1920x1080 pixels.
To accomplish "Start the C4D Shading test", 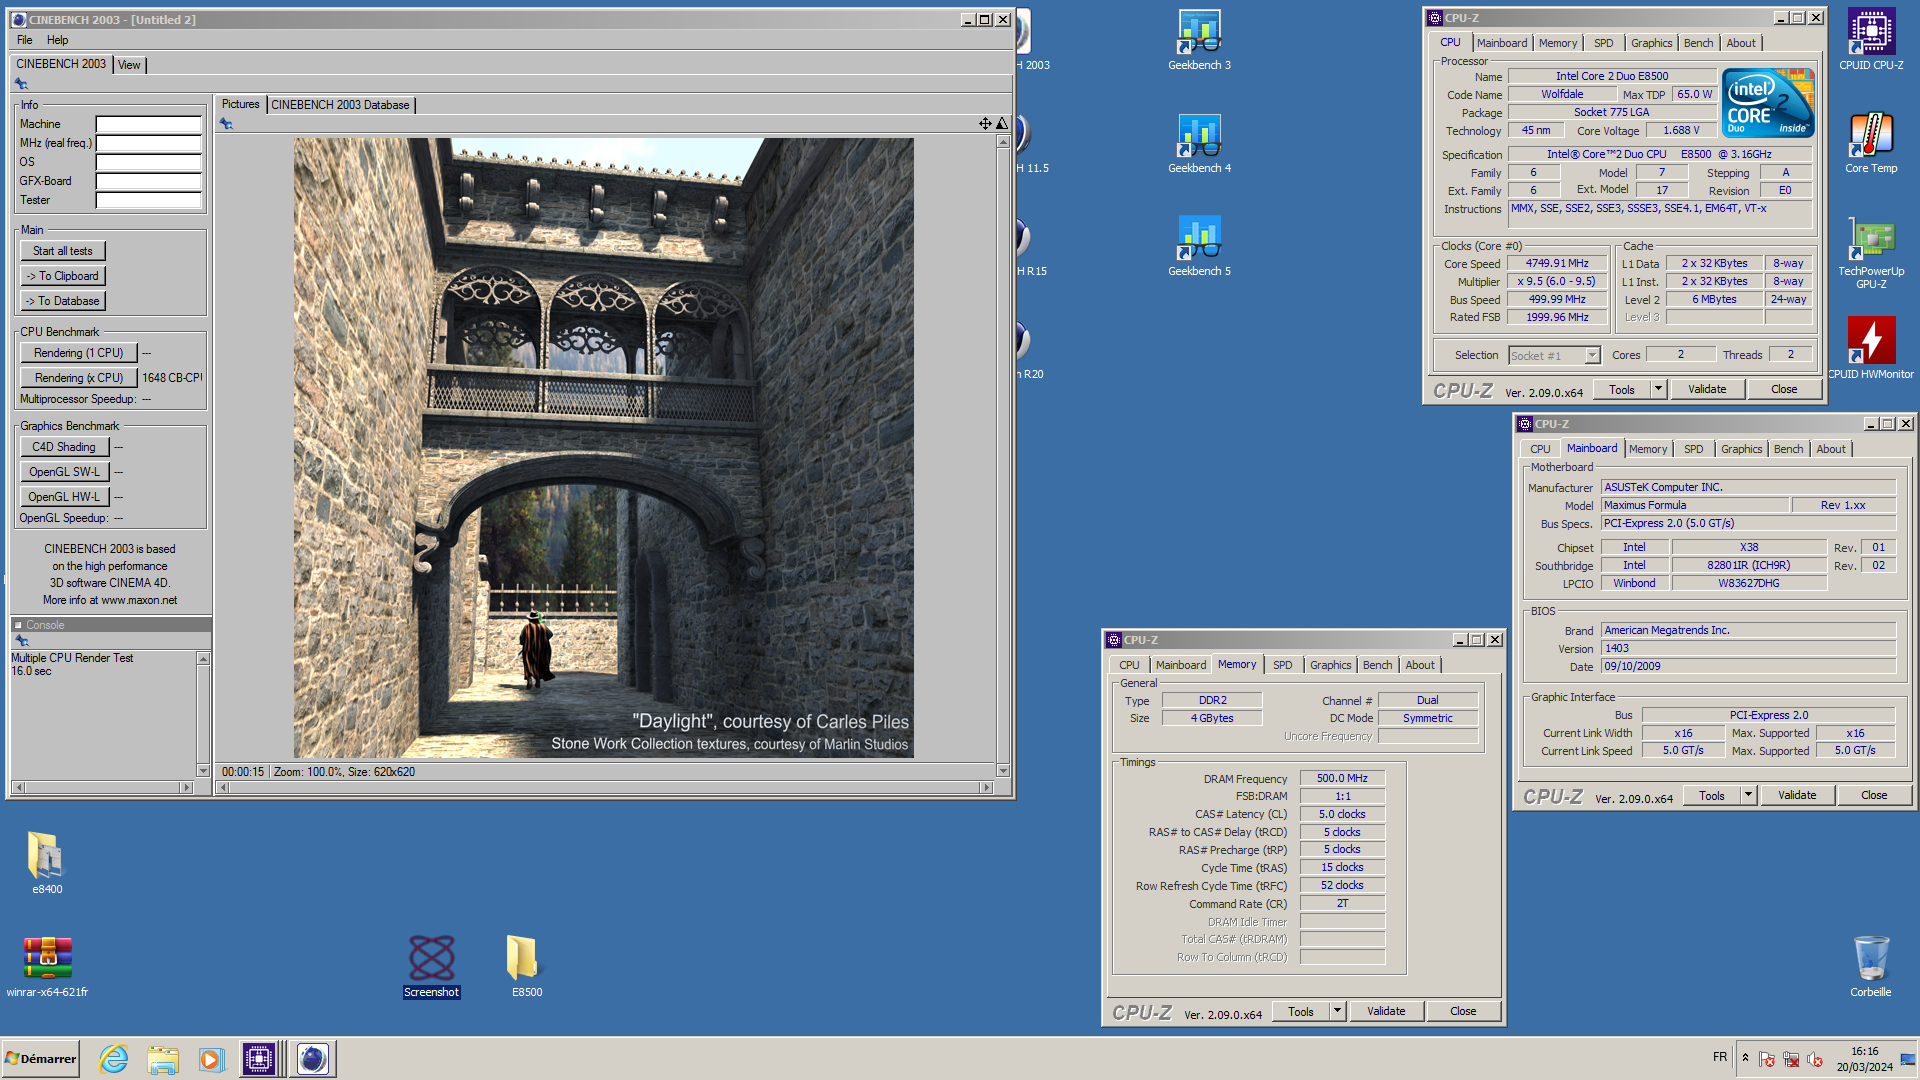I will [64, 447].
